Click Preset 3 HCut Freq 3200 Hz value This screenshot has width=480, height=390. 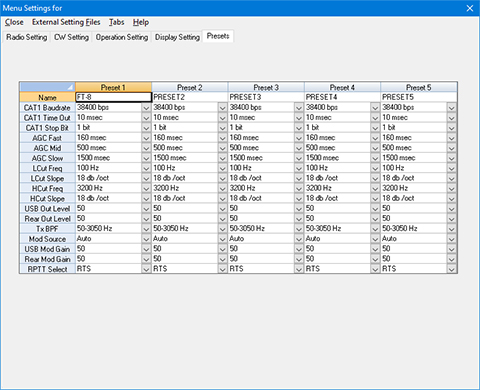click(242, 188)
